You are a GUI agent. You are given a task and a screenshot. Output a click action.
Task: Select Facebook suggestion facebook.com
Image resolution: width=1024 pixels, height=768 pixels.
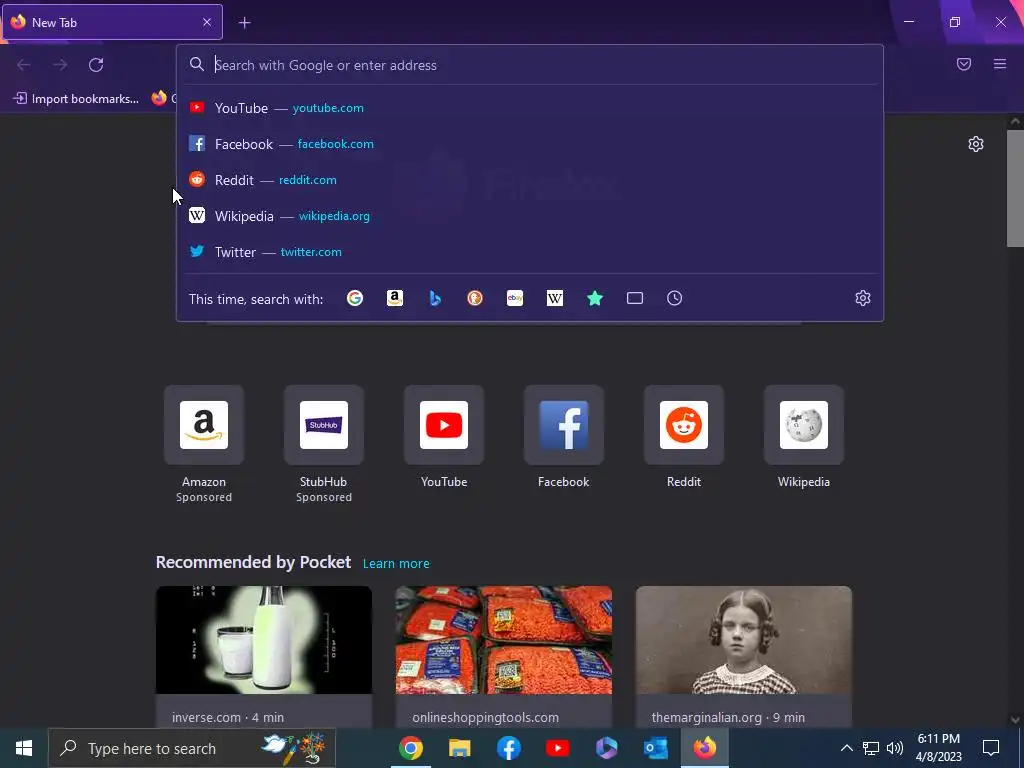530,144
